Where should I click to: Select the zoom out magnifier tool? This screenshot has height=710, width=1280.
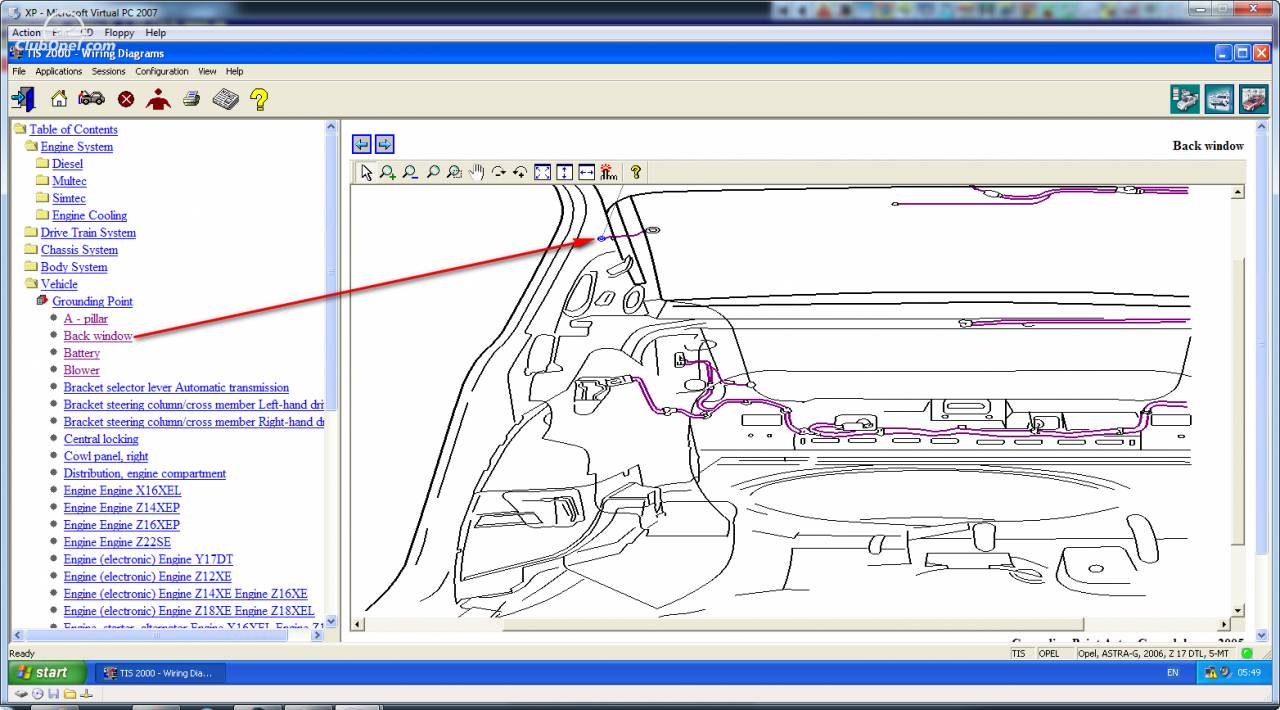pos(410,172)
